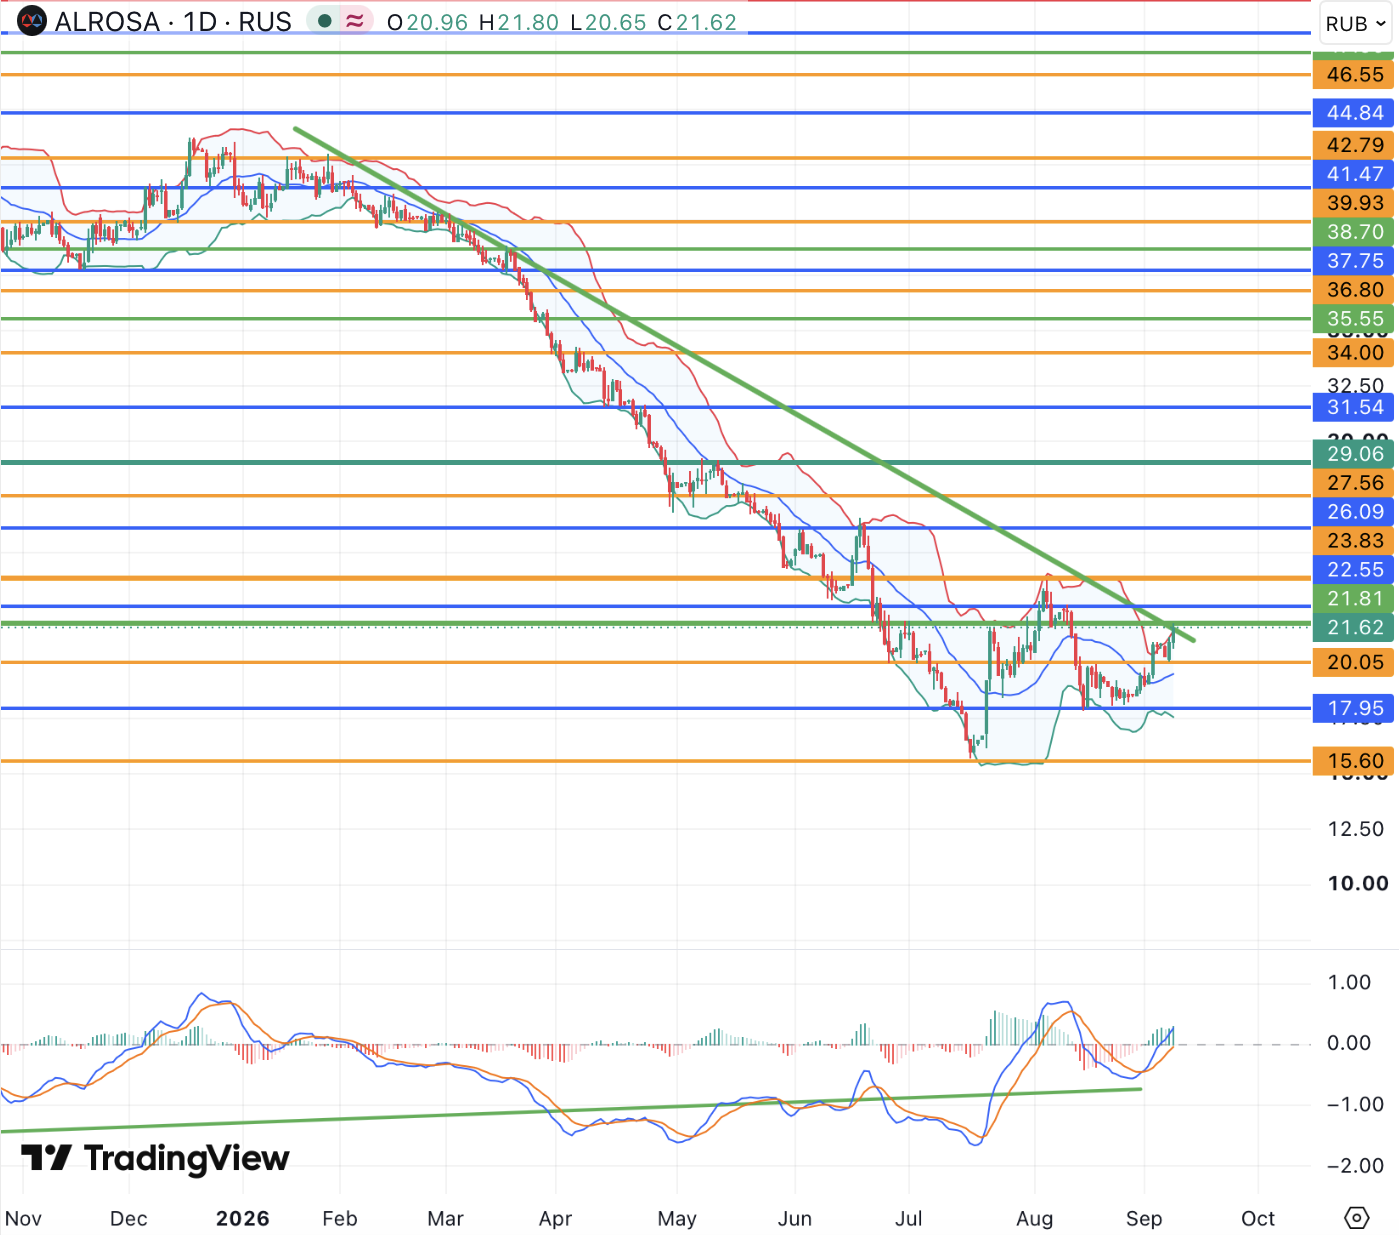Select the 34.00 price level label
The image size is (1399, 1235).
tap(1355, 353)
